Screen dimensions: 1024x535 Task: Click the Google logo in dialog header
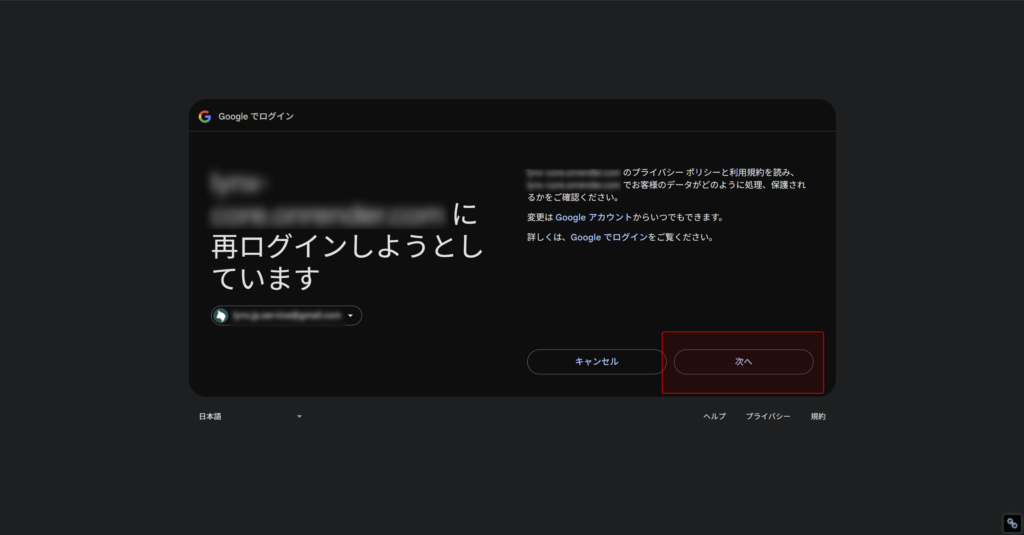click(205, 116)
